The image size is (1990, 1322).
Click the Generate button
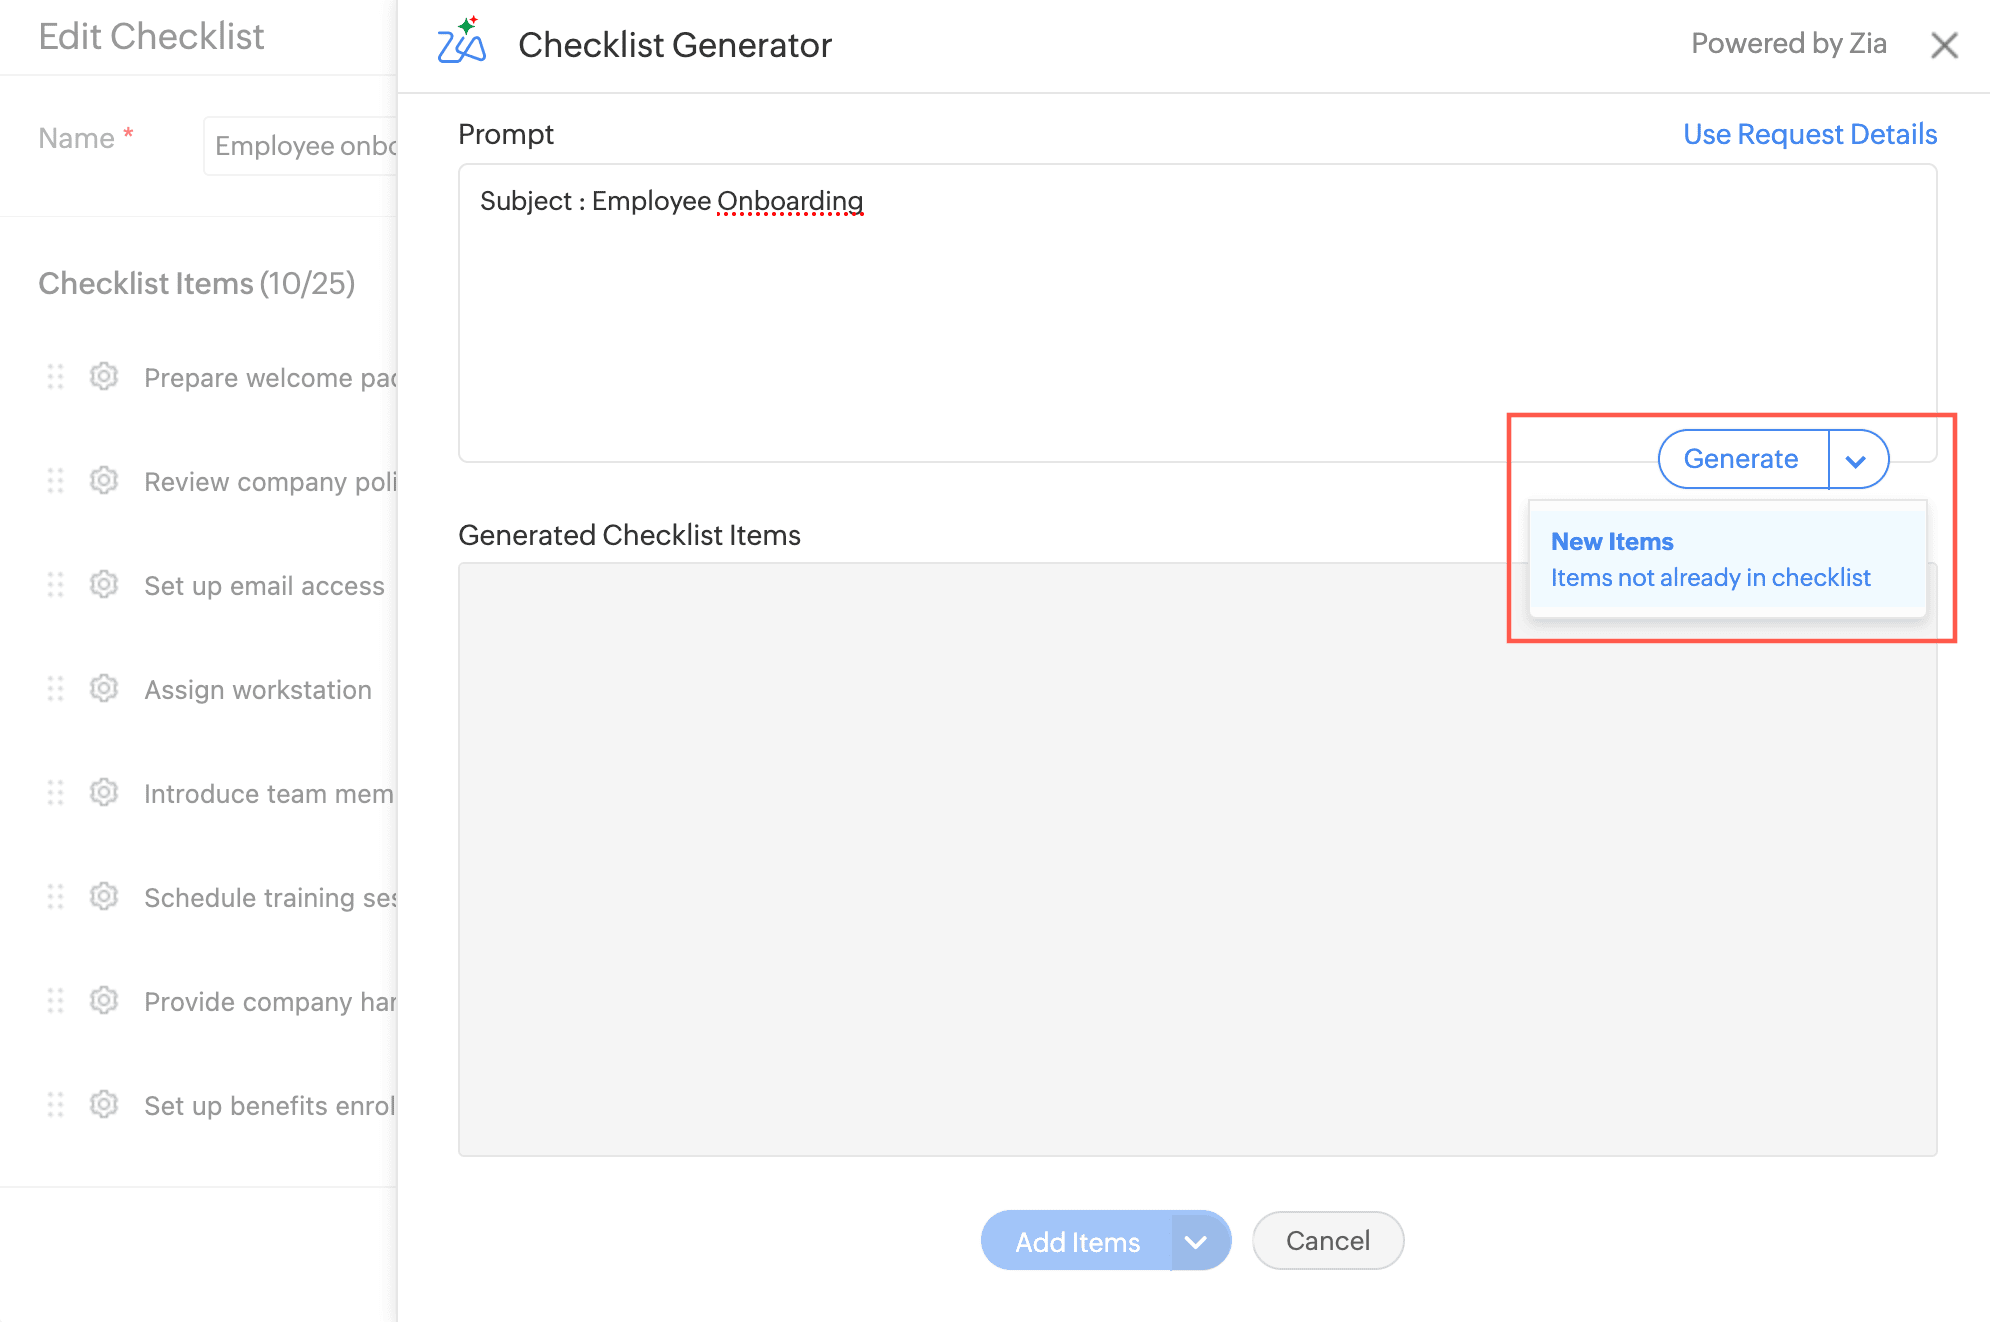click(1742, 459)
